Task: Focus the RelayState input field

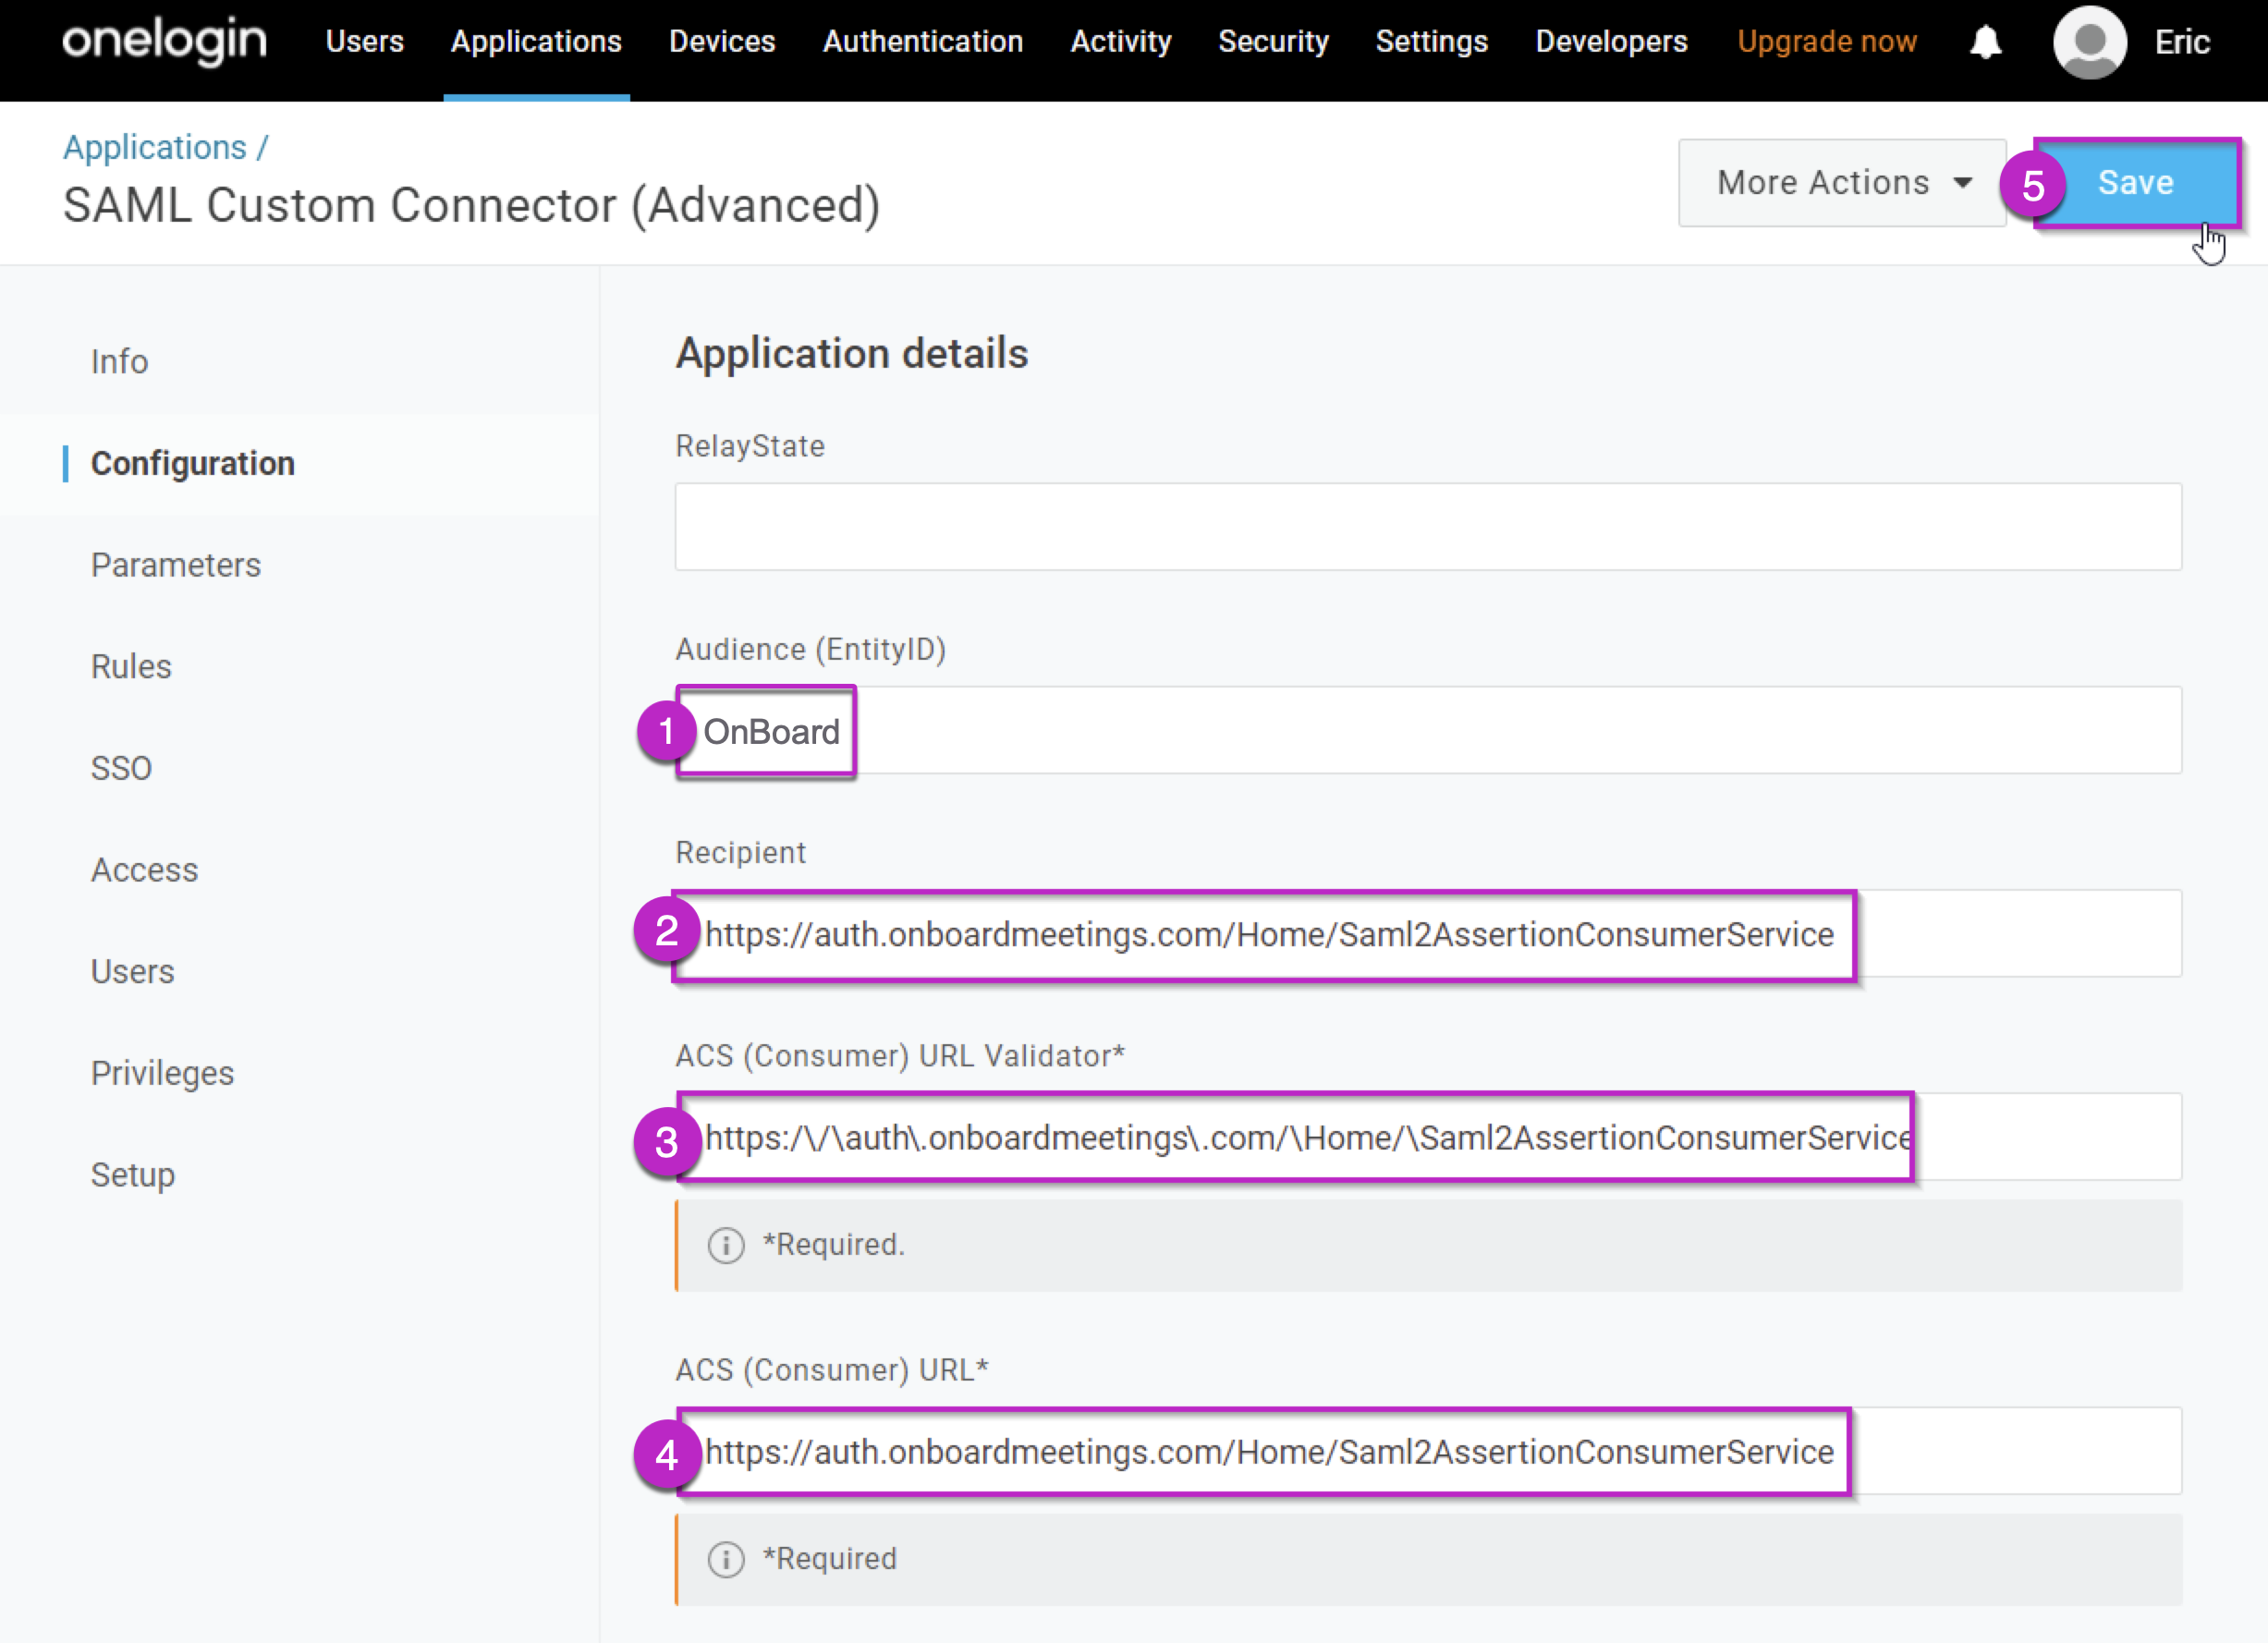Action: coord(1428,527)
